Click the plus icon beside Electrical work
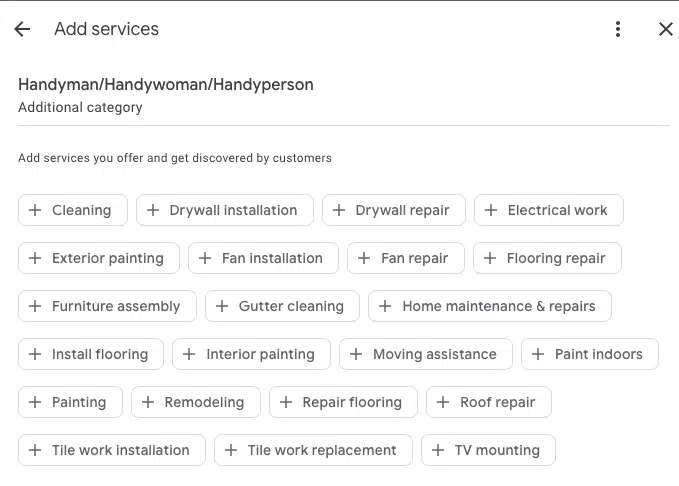The width and height of the screenshot is (679, 486). [491, 210]
